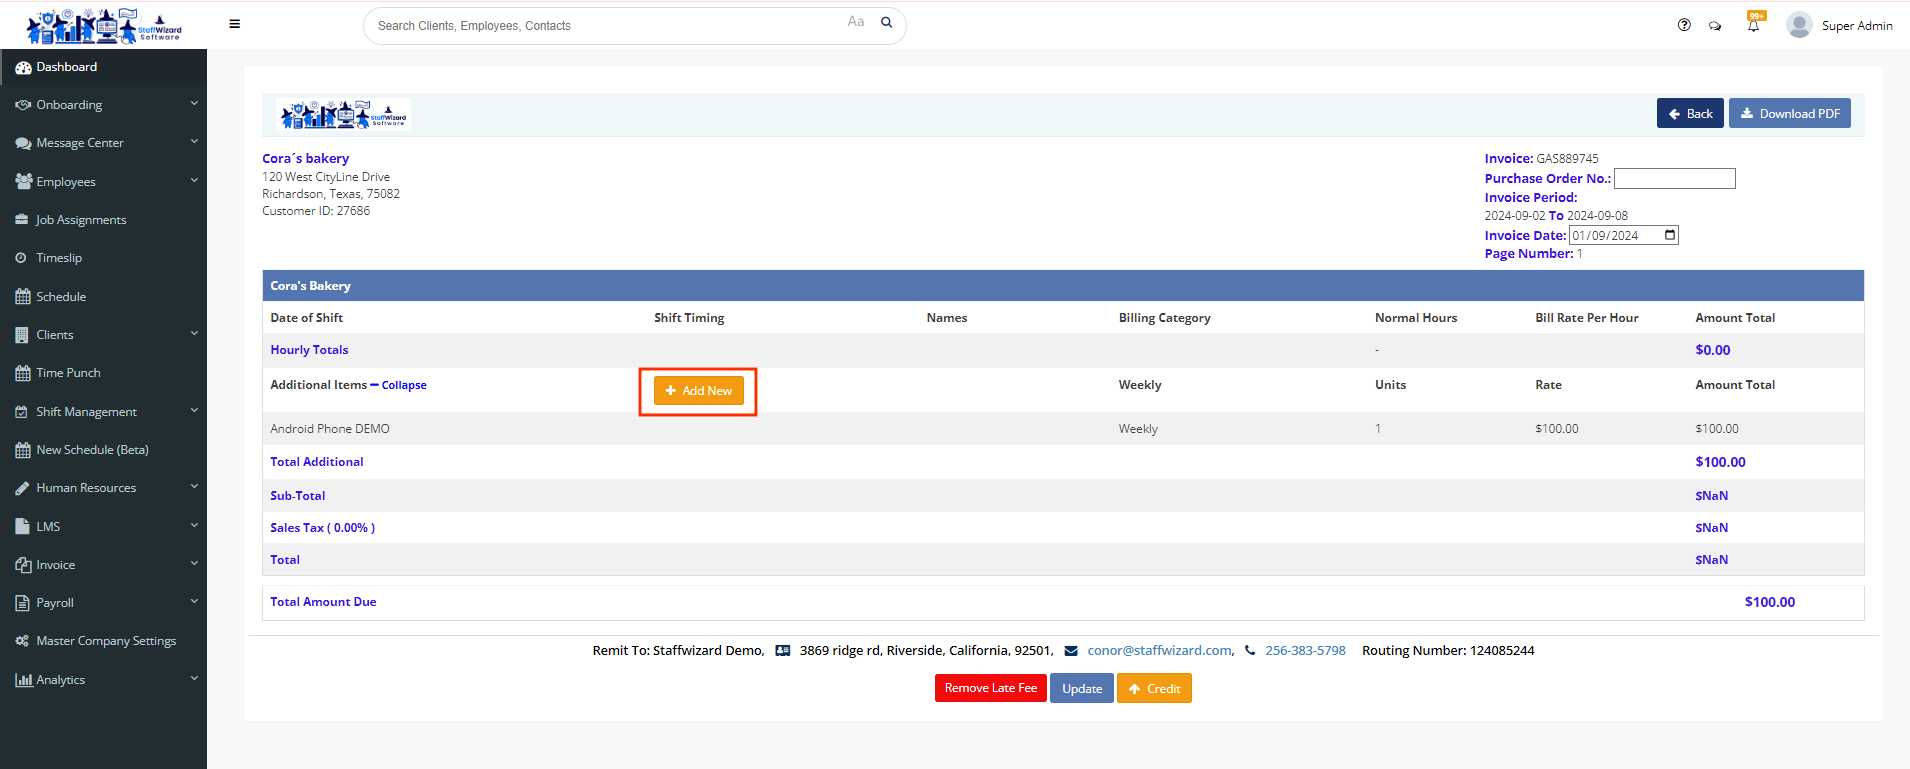Click the Message Center chat icon

(23, 144)
